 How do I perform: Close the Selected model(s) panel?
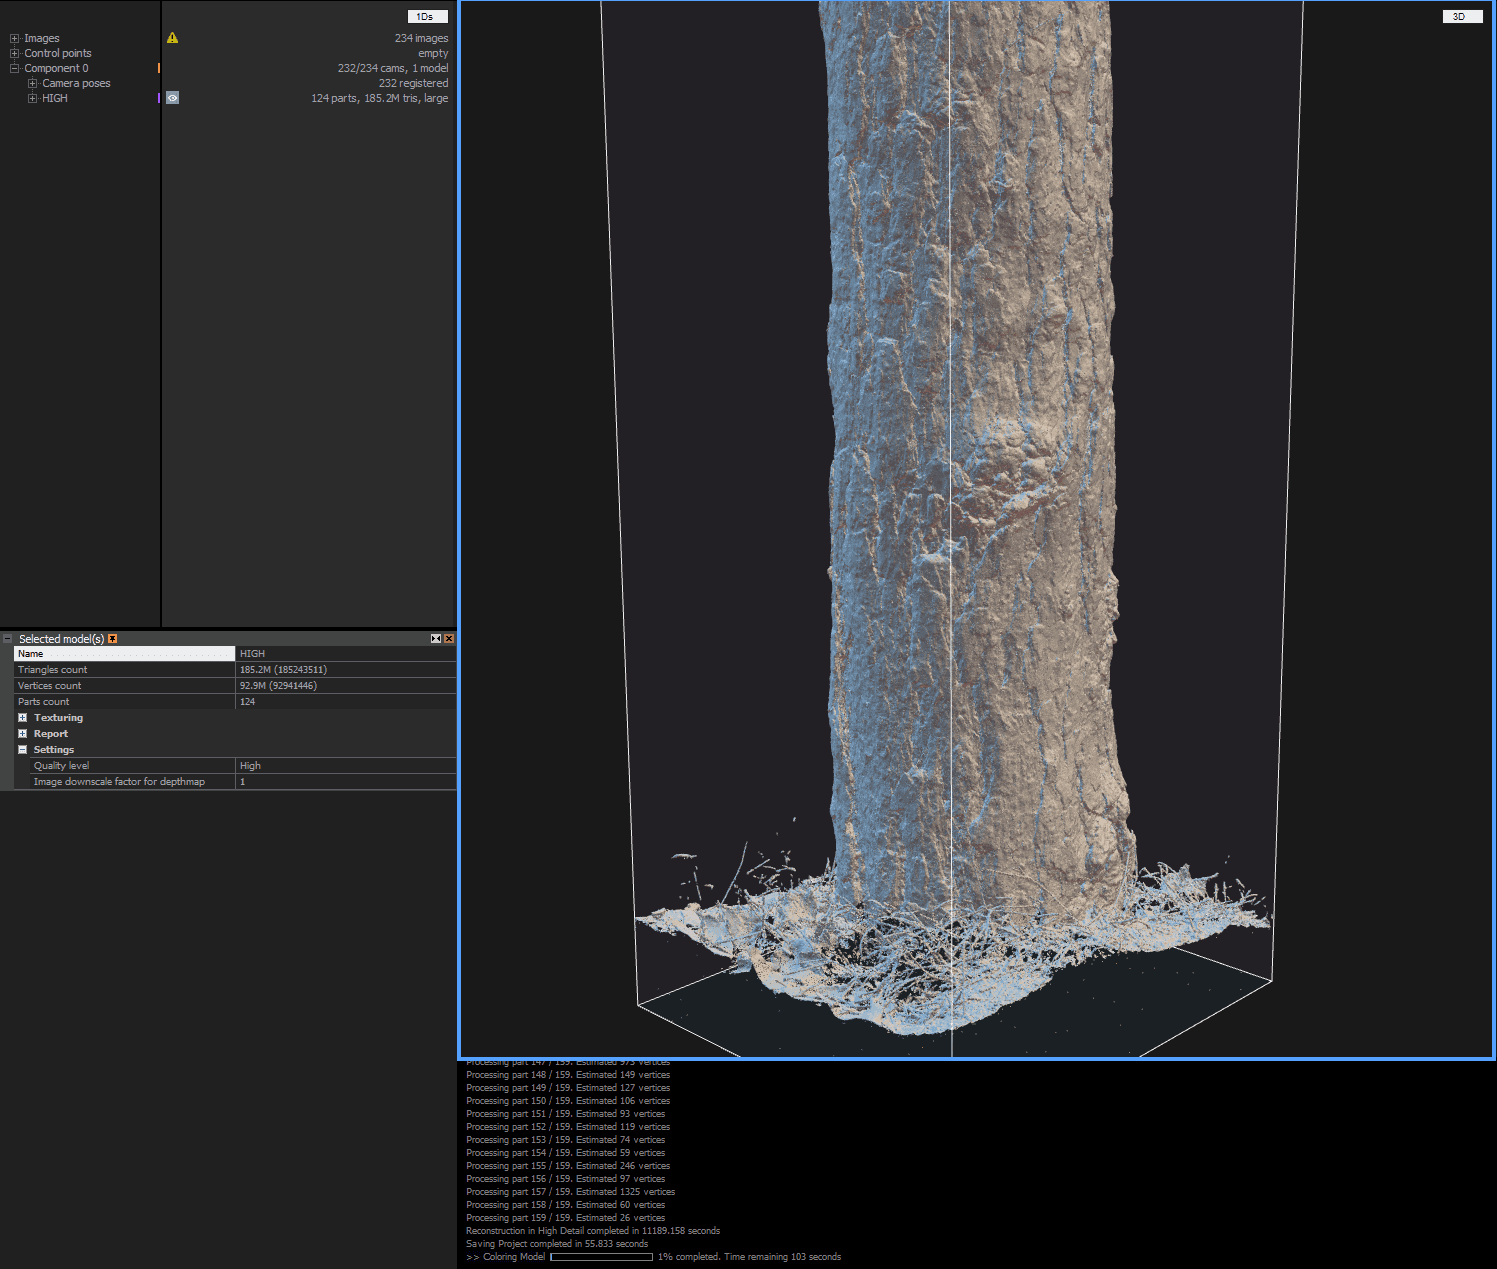[449, 639]
